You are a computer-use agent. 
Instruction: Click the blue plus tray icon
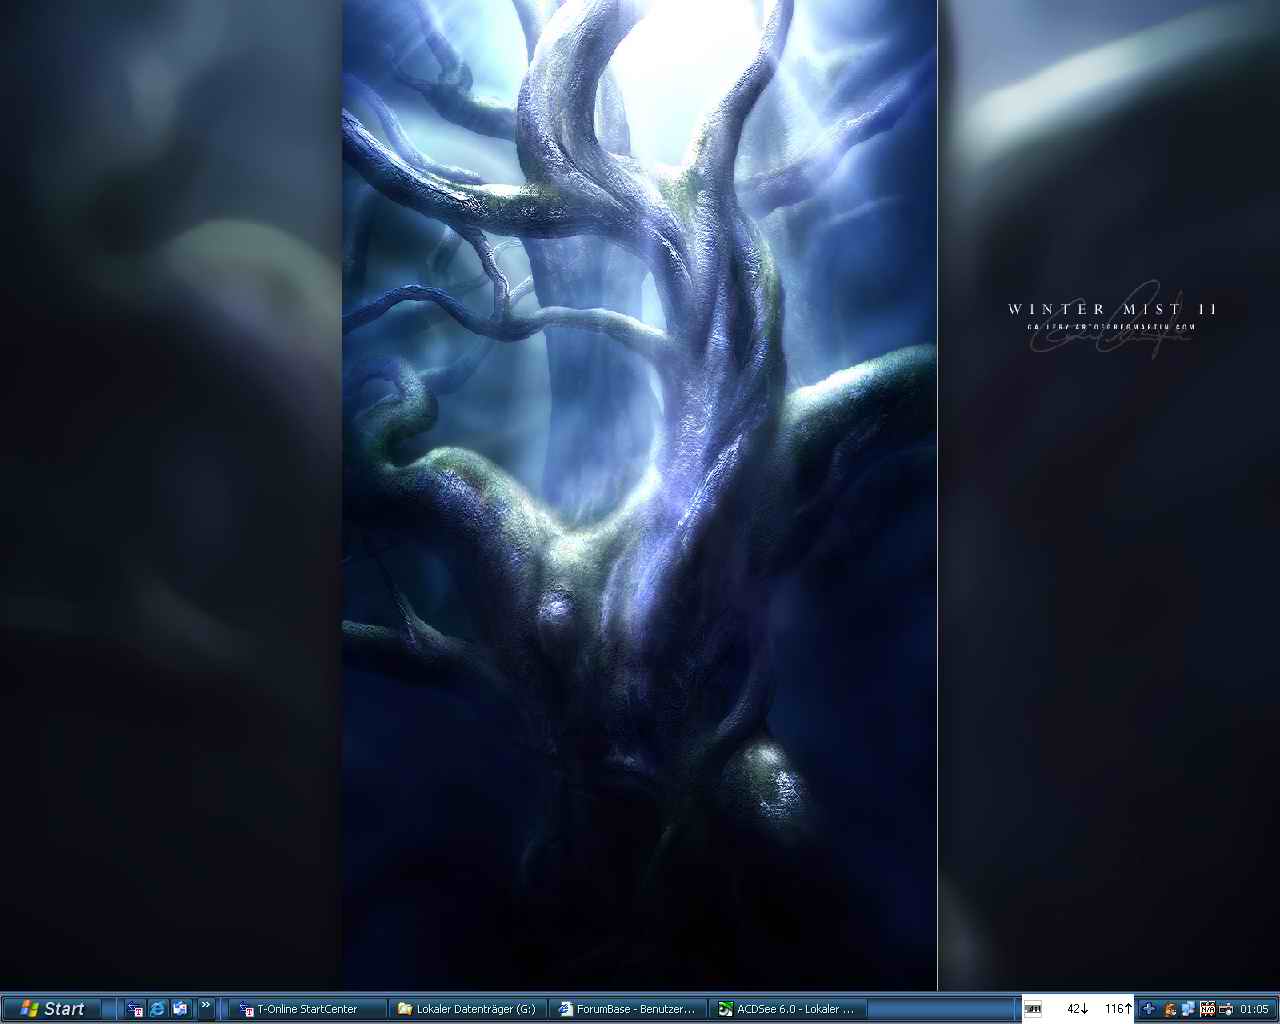[1149, 1009]
